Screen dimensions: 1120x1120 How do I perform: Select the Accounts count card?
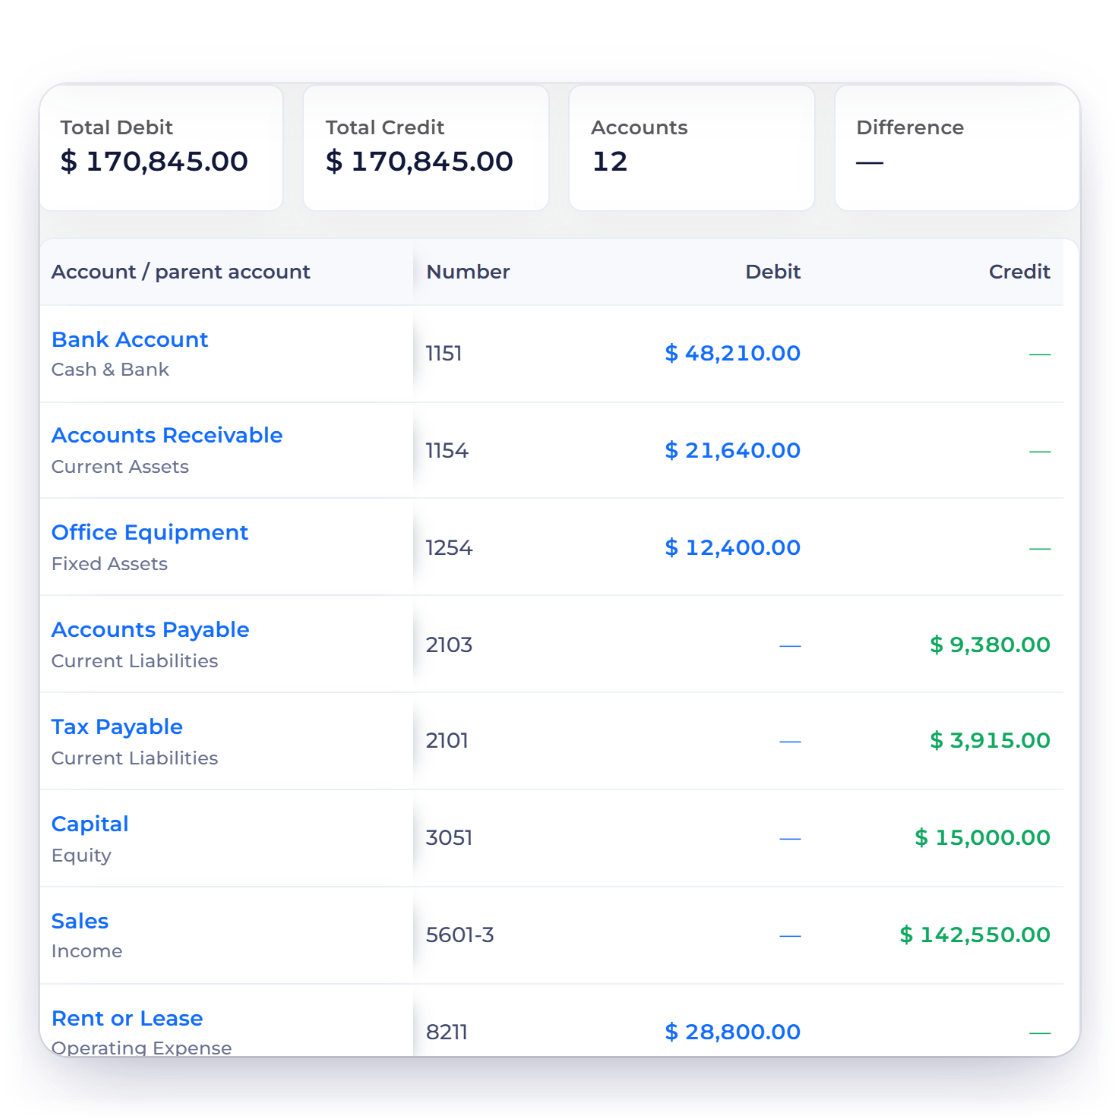click(x=691, y=148)
